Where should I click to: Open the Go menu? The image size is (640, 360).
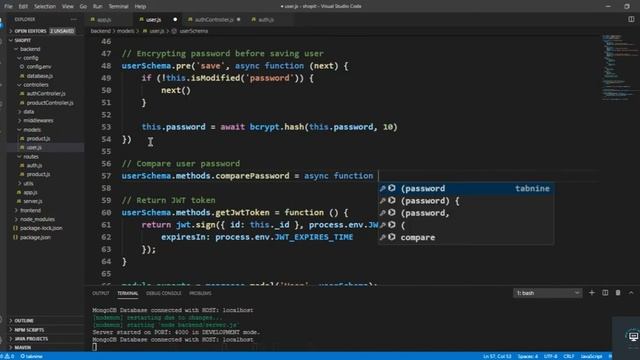pyautogui.click(x=83, y=7)
